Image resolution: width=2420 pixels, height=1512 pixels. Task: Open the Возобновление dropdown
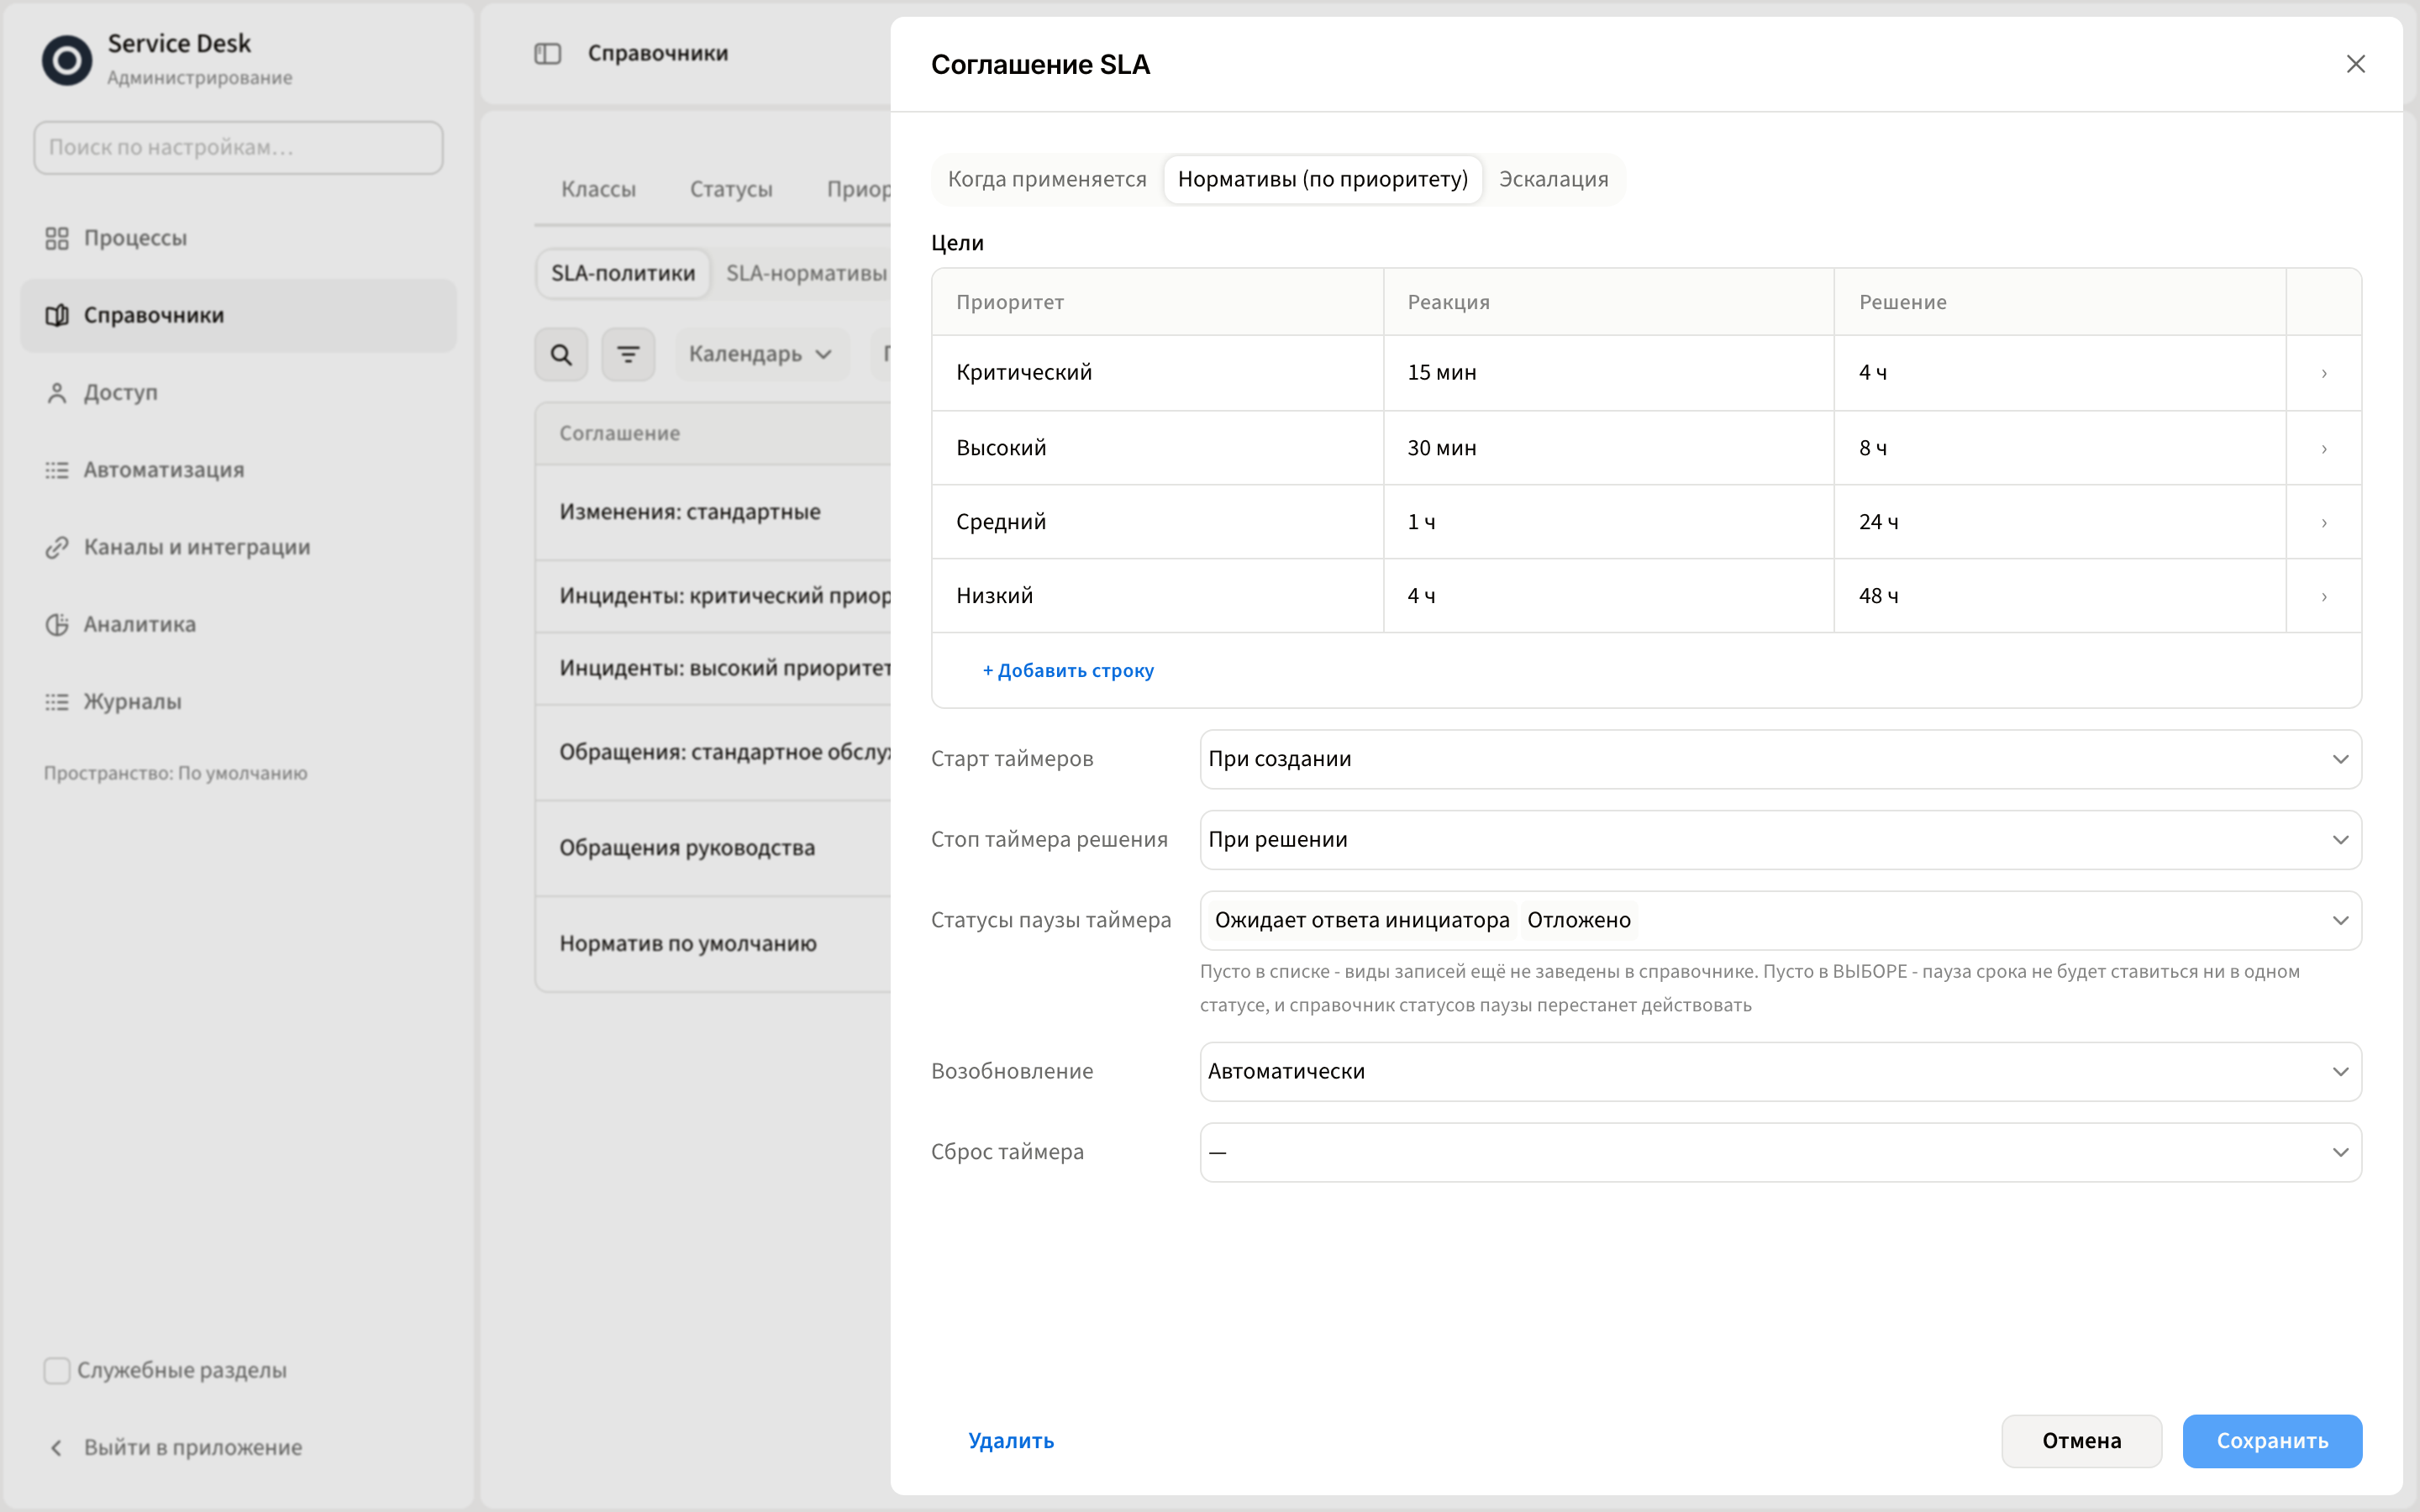coord(1780,1071)
